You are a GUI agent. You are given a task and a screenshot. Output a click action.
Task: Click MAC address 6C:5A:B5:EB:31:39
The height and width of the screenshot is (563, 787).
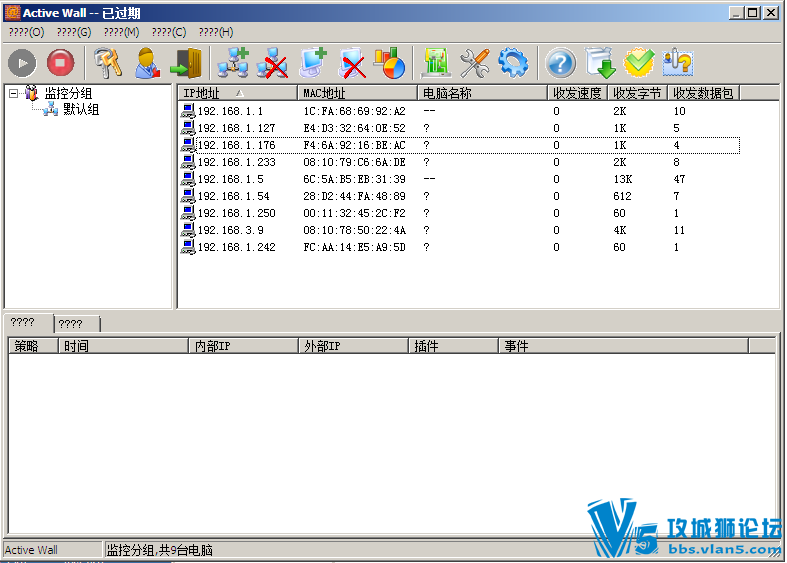tap(354, 180)
